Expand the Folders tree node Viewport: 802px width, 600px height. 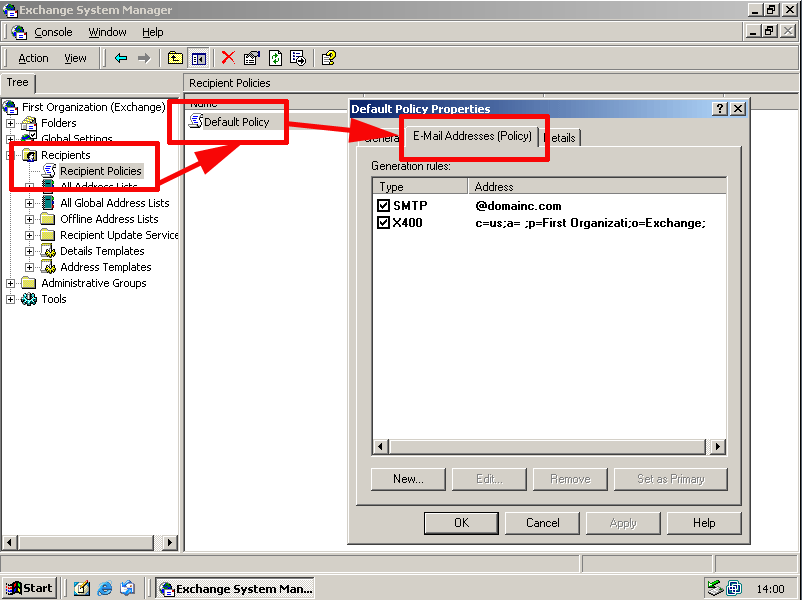coord(10,123)
